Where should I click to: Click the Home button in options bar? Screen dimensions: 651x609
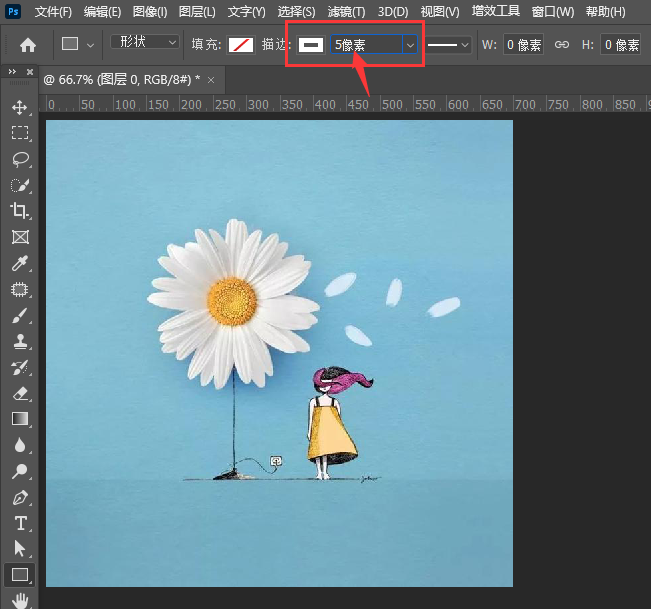point(28,45)
